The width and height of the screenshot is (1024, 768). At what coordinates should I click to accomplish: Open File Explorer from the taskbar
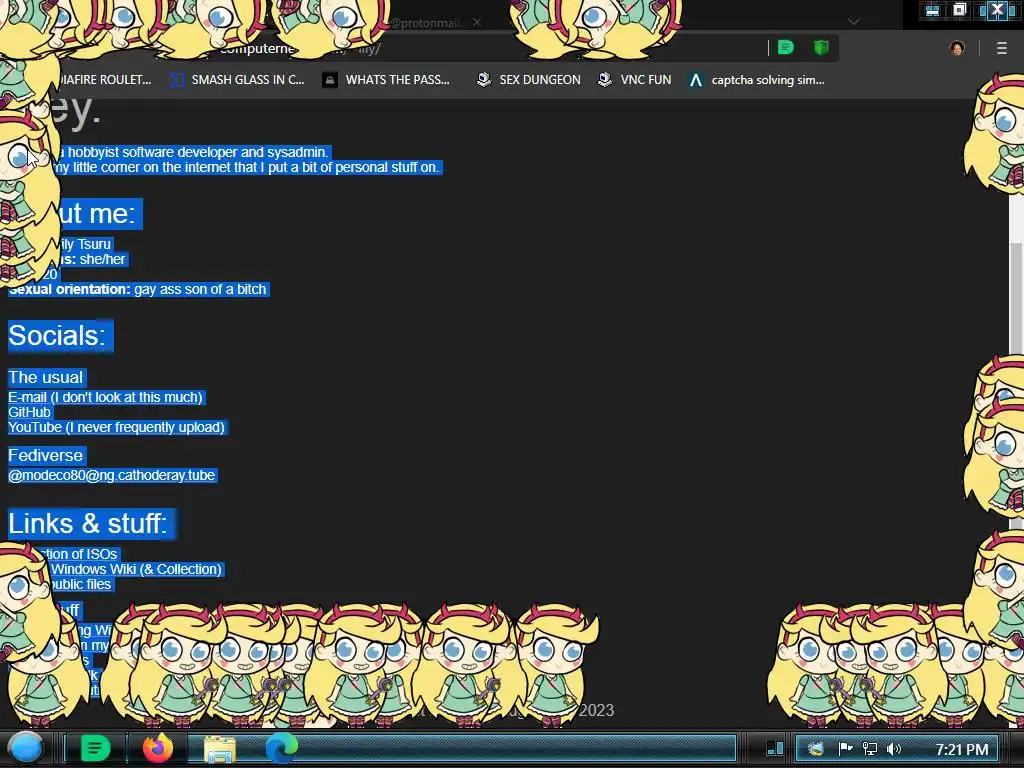[220, 748]
